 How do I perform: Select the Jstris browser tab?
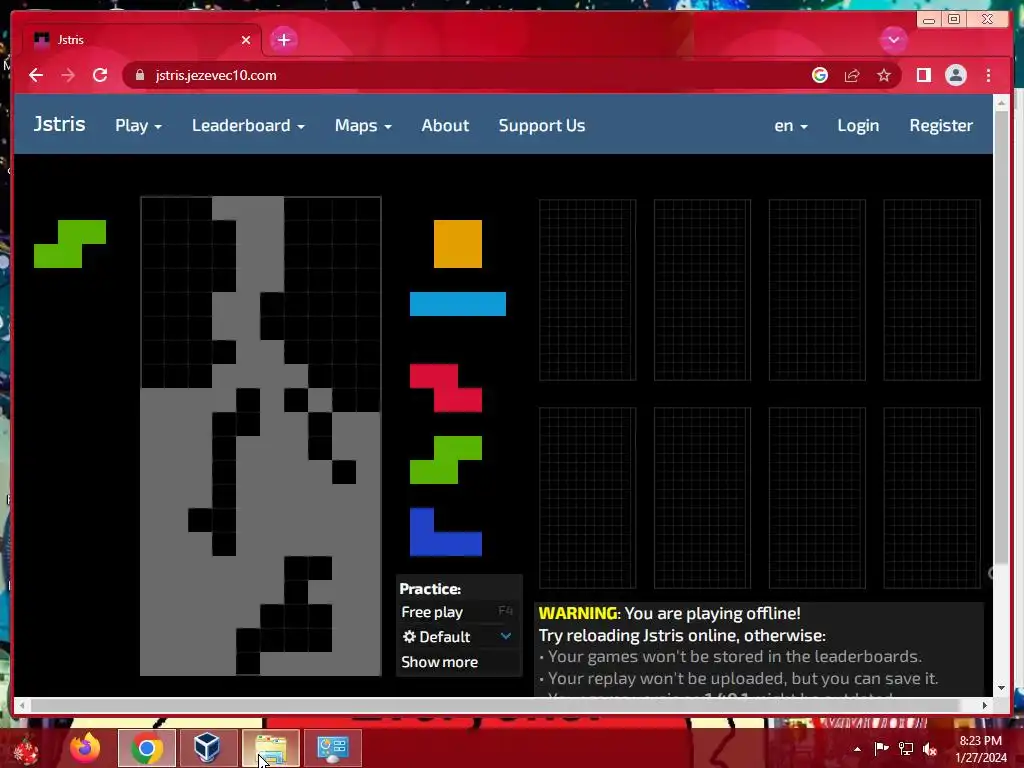coord(142,40)
